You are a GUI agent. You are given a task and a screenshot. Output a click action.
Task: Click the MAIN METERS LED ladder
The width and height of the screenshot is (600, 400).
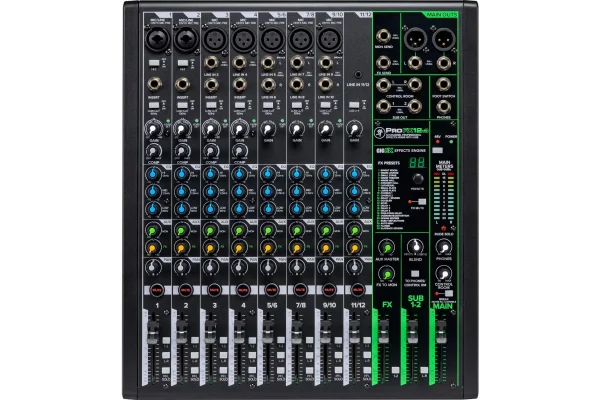444,196
